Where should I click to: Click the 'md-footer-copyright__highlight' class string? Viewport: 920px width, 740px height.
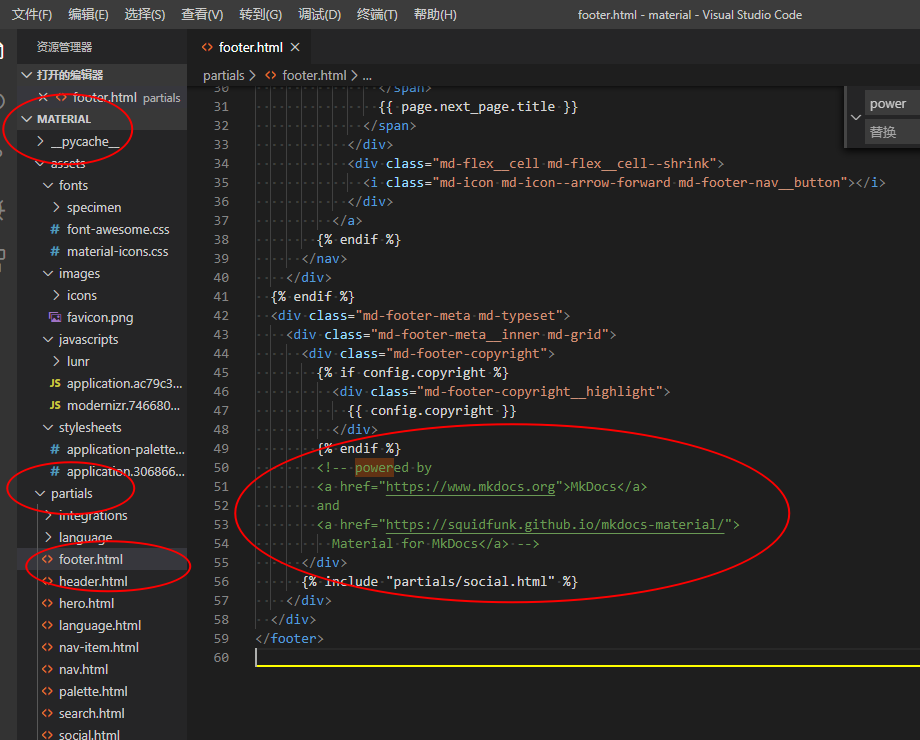(540, 391)
